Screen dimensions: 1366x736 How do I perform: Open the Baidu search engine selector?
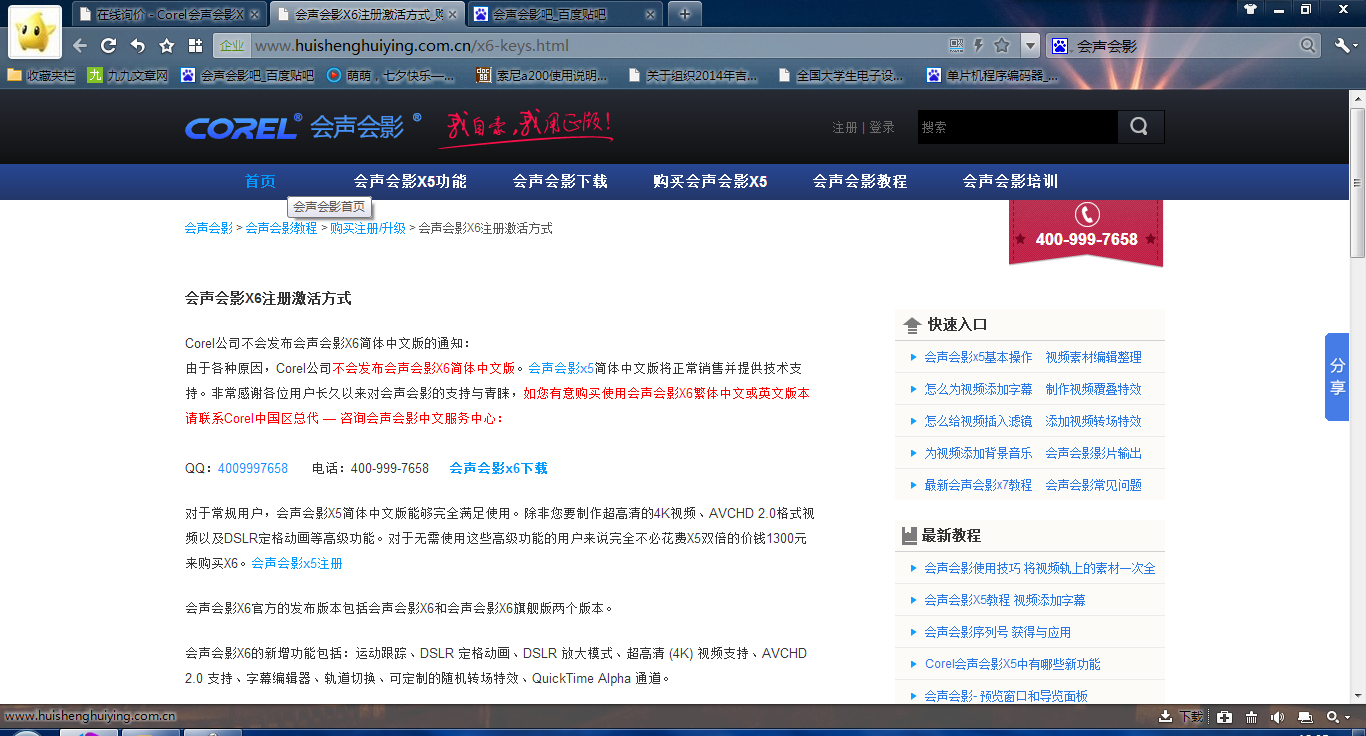[1060, 46]
